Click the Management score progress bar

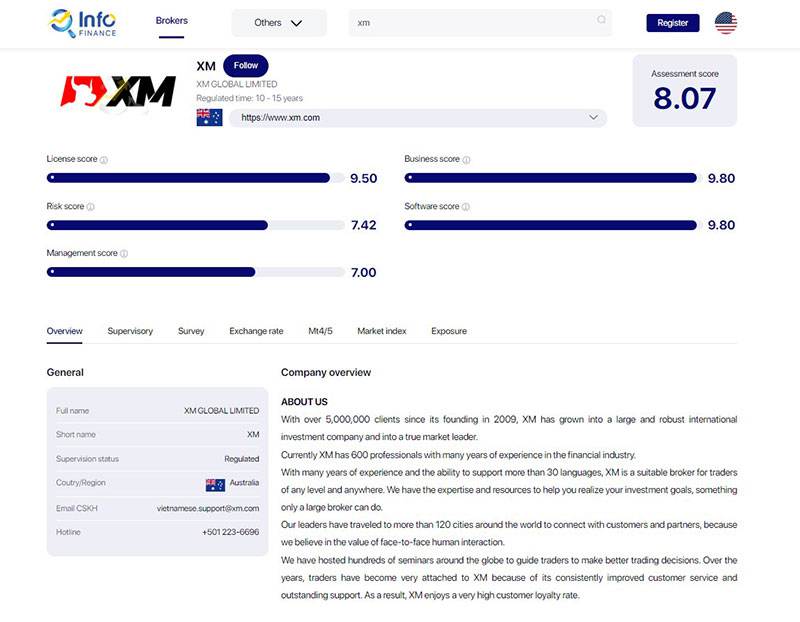pos(195,272)
